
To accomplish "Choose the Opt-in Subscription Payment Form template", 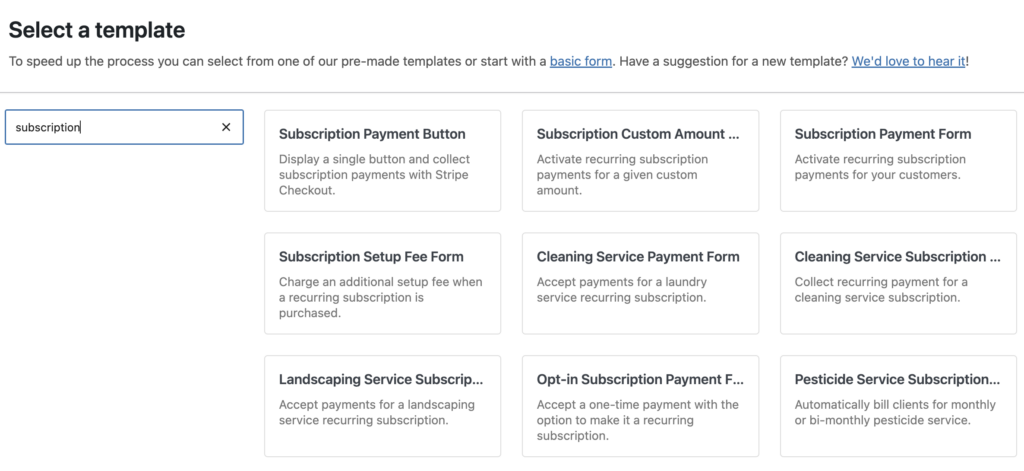I will (641, 406).
